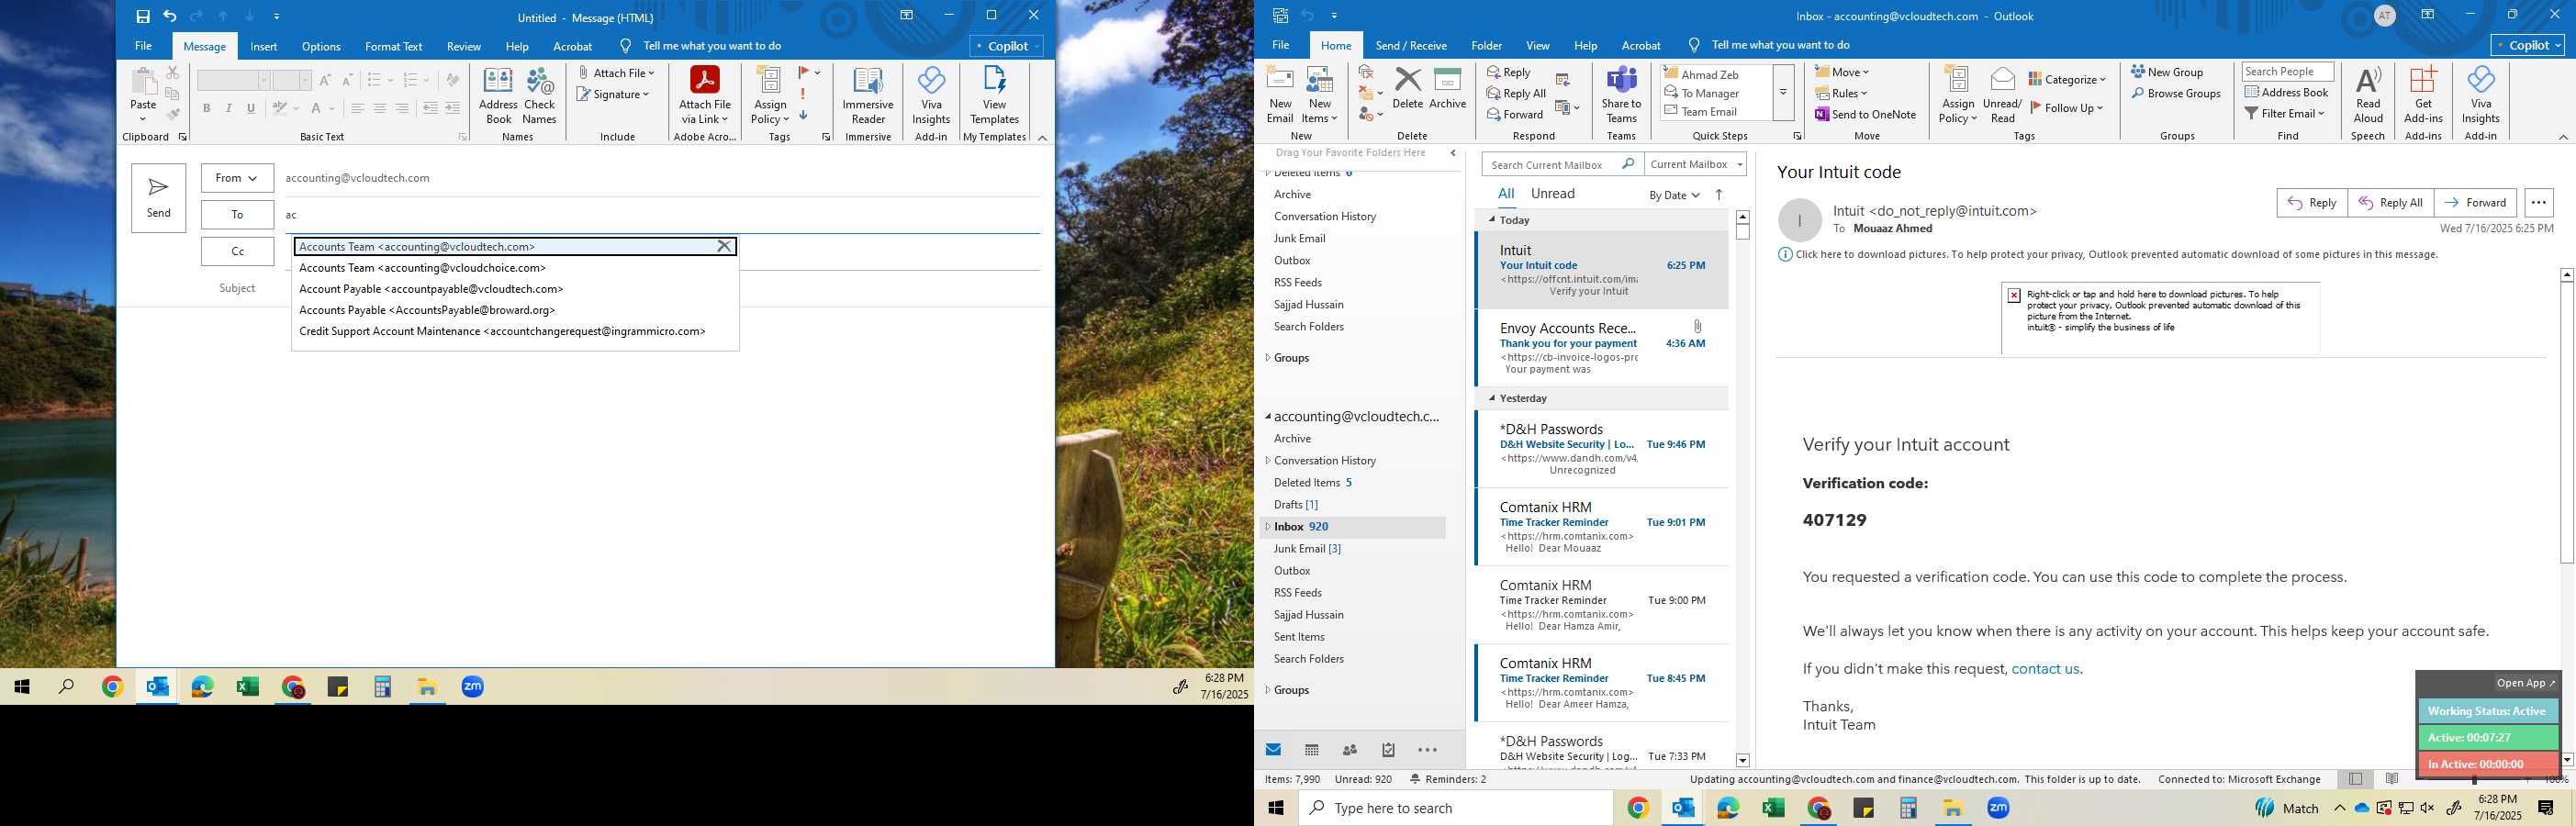Open Review tab in message window
Viewport: 2576px width, 826px height.
click(463, 46)
